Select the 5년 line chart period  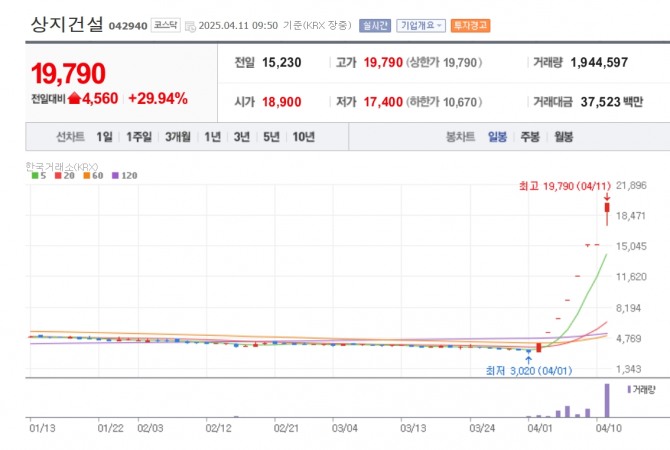(x=271, y=137)
